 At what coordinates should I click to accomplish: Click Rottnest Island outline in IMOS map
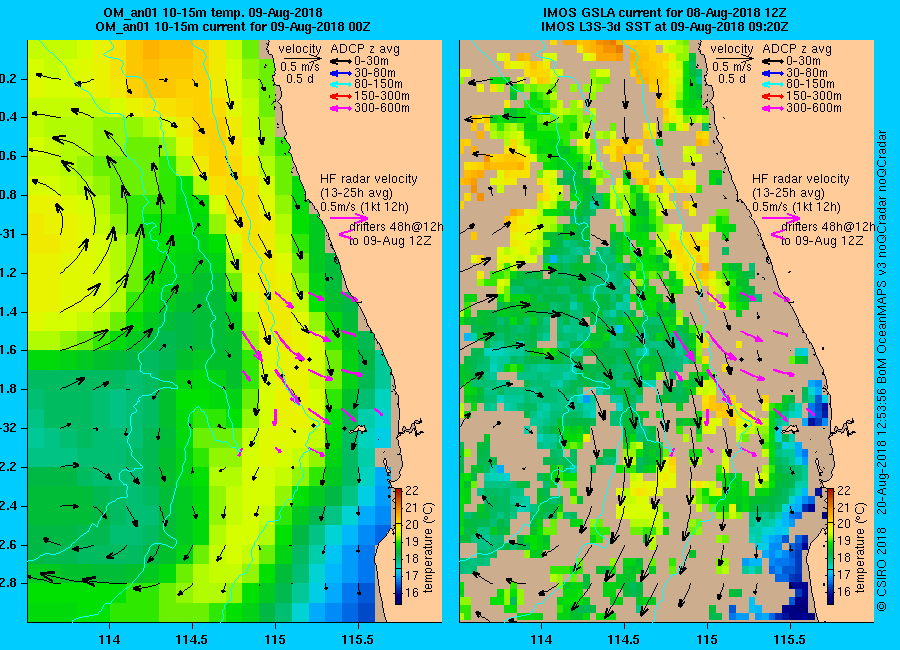(790, 429)
